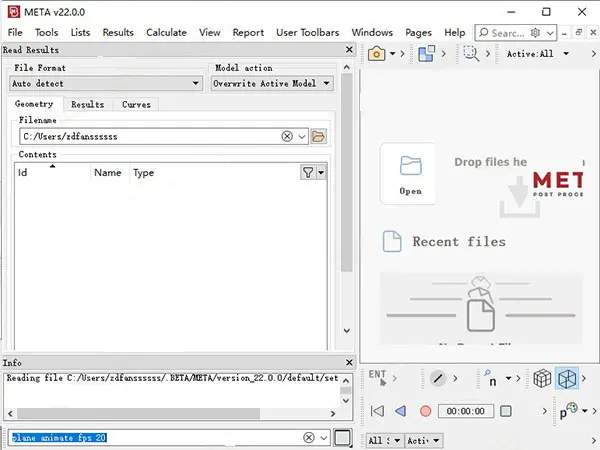Open the All dropdown in bottom toolbar
The image size is (600, 450).
pyautogui.click(x=384, y=441)
